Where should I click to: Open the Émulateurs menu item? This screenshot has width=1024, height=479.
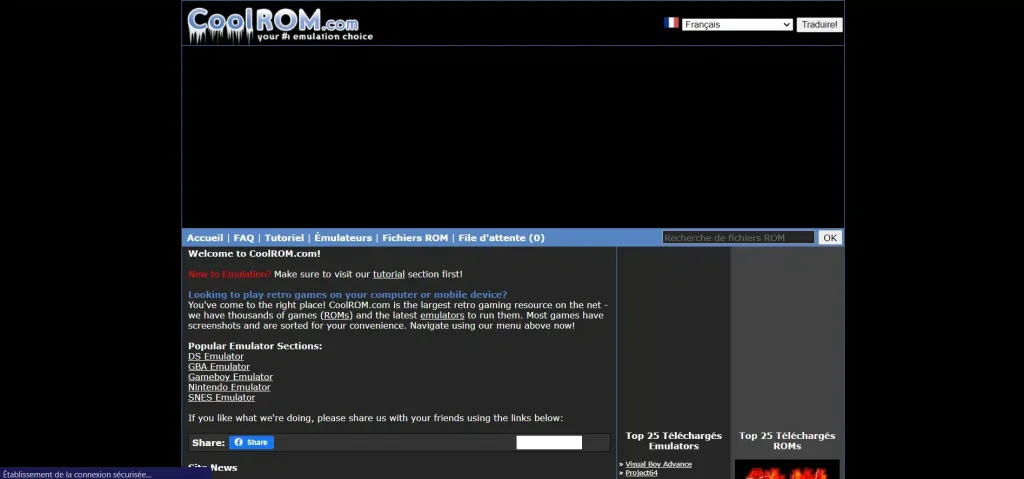[343, 238]
